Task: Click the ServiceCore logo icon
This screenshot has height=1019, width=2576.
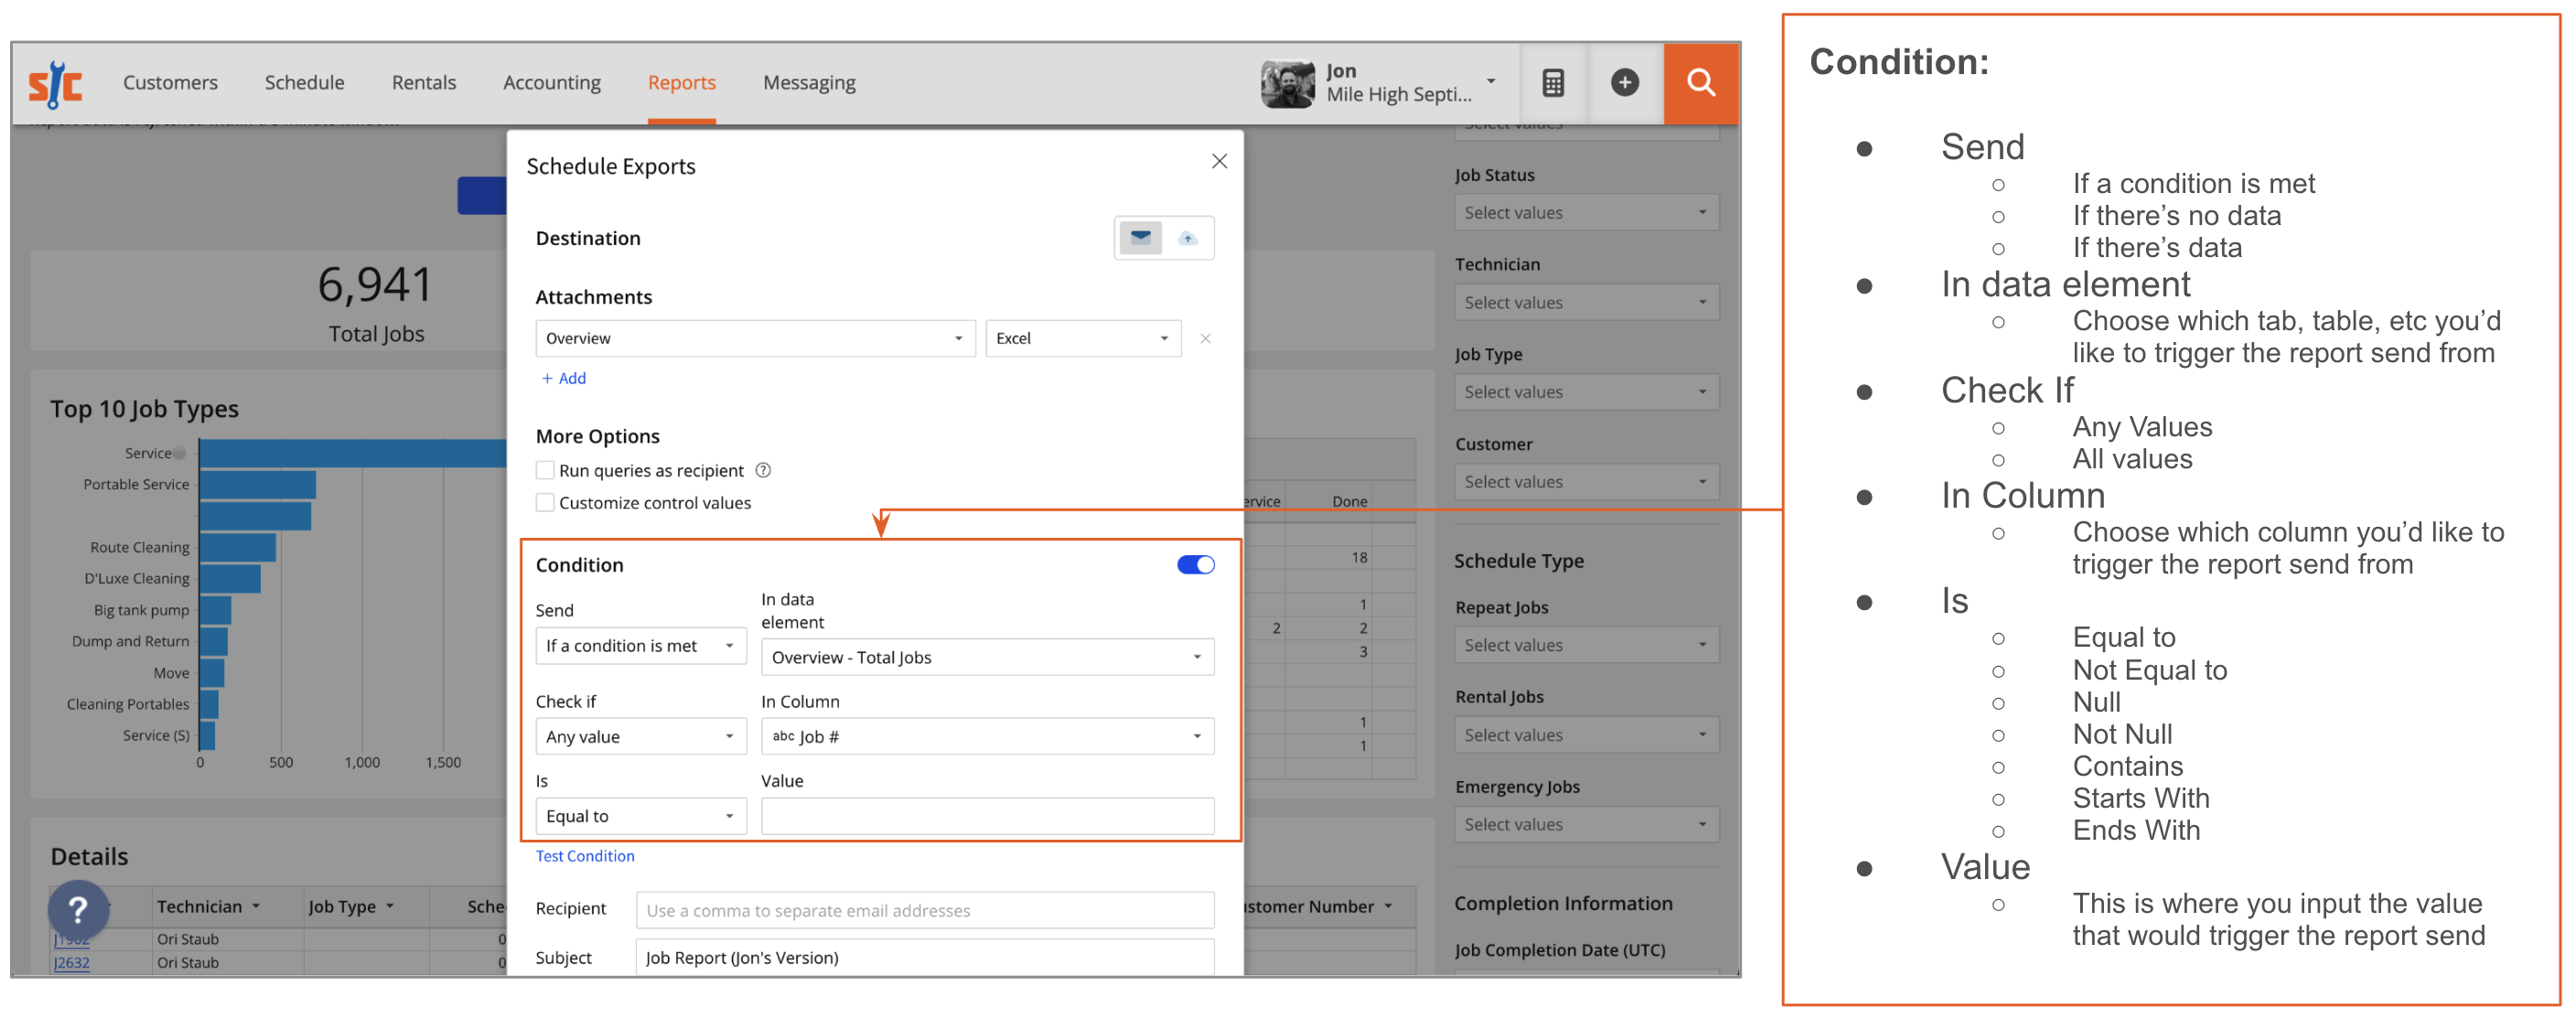Action: coord(55,84)
